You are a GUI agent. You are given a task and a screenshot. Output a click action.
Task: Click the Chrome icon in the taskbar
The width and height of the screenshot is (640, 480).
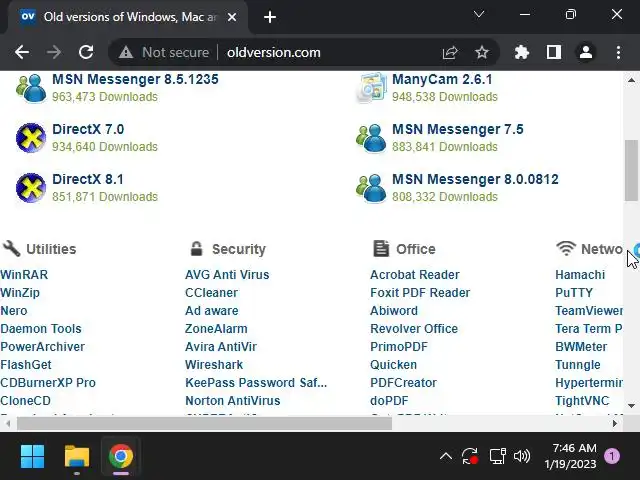(121, 456)
